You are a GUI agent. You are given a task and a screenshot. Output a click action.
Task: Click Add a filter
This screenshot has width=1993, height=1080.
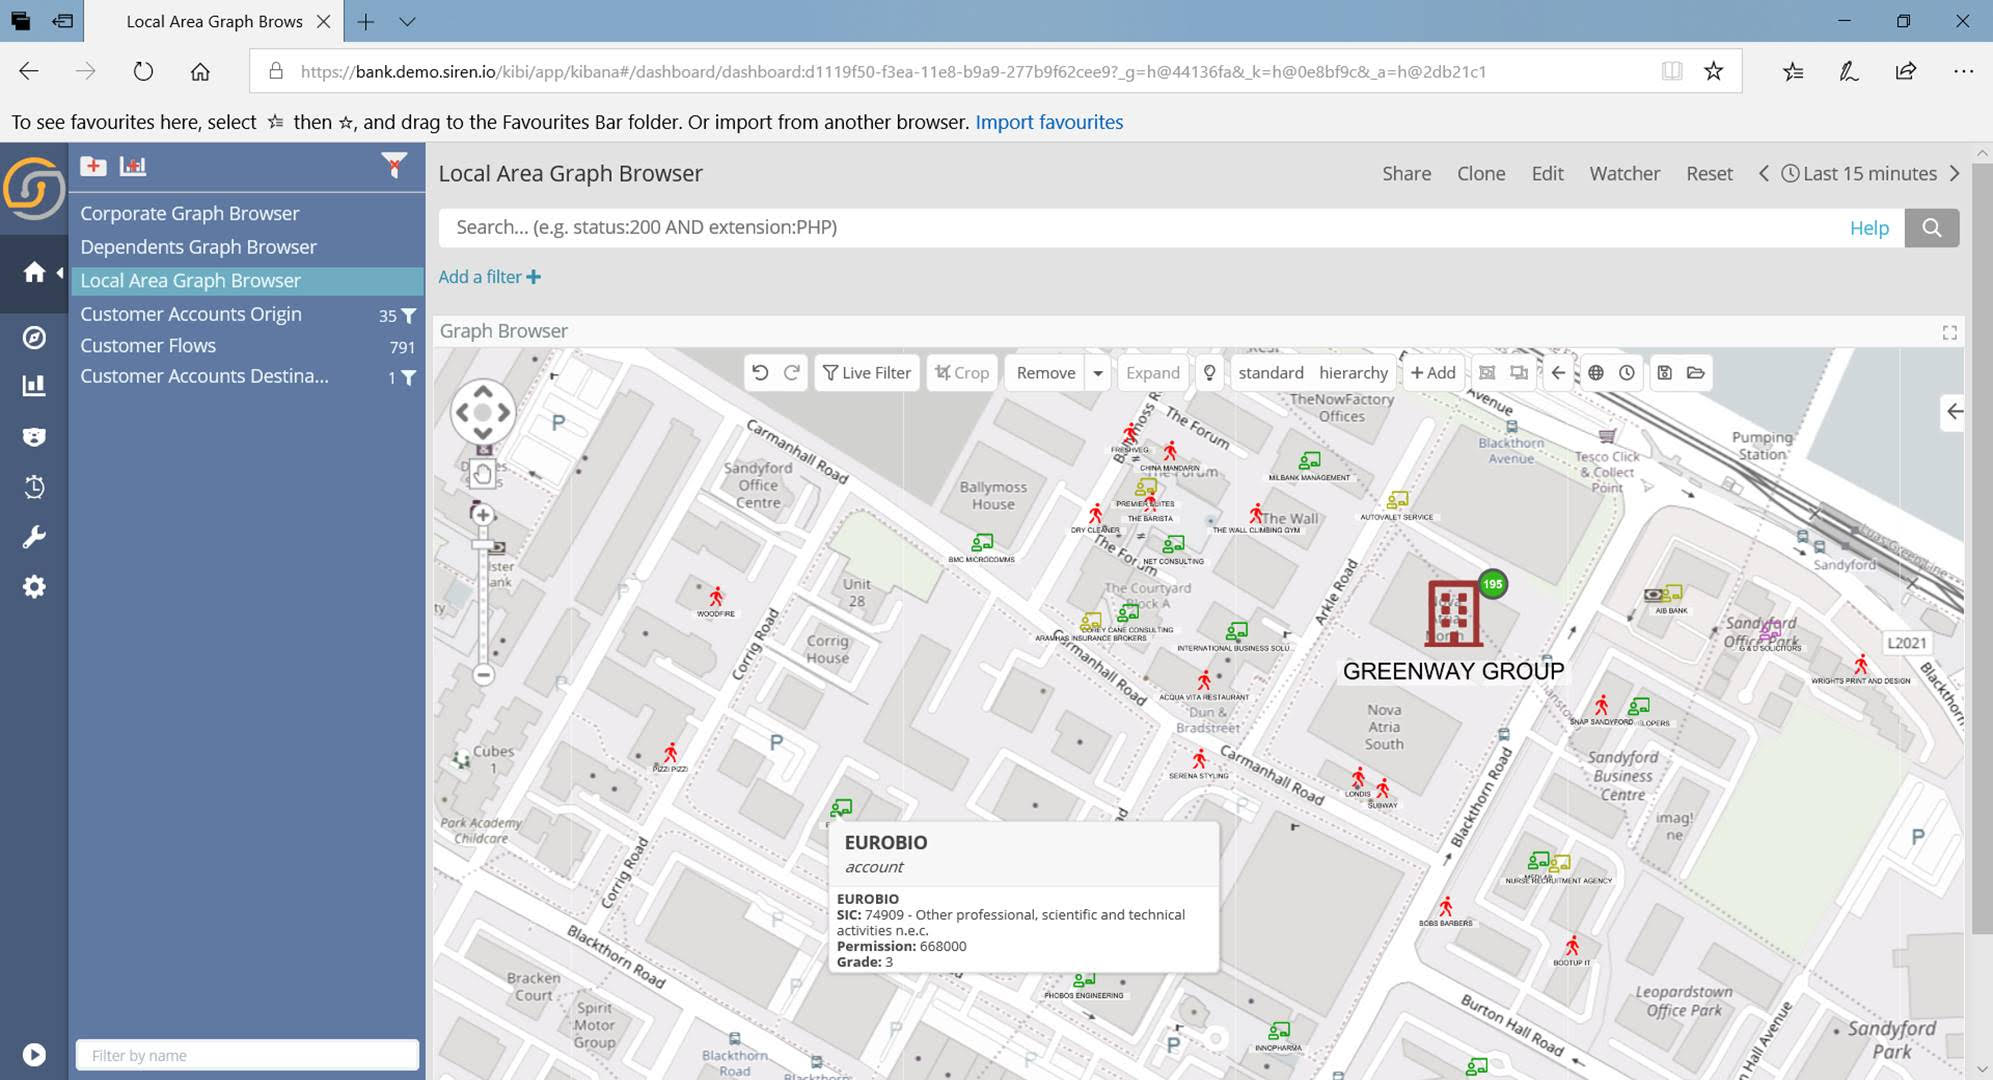point(490,277)
